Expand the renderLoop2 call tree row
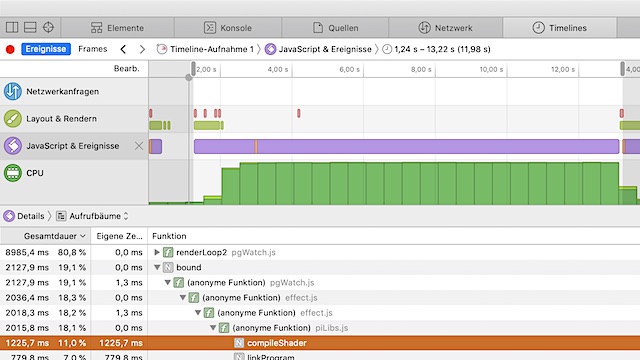Viewport: 640px width, 360px height. point(157,252)
